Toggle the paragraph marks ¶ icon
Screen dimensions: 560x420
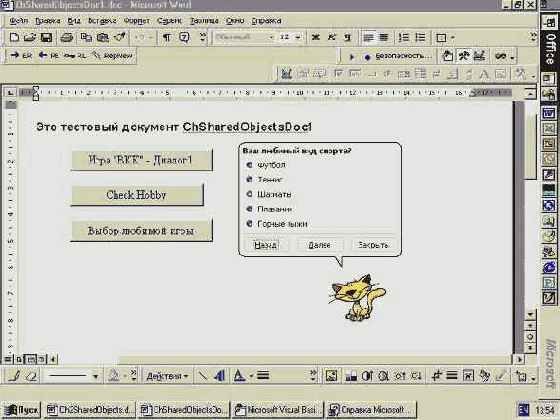167,37
